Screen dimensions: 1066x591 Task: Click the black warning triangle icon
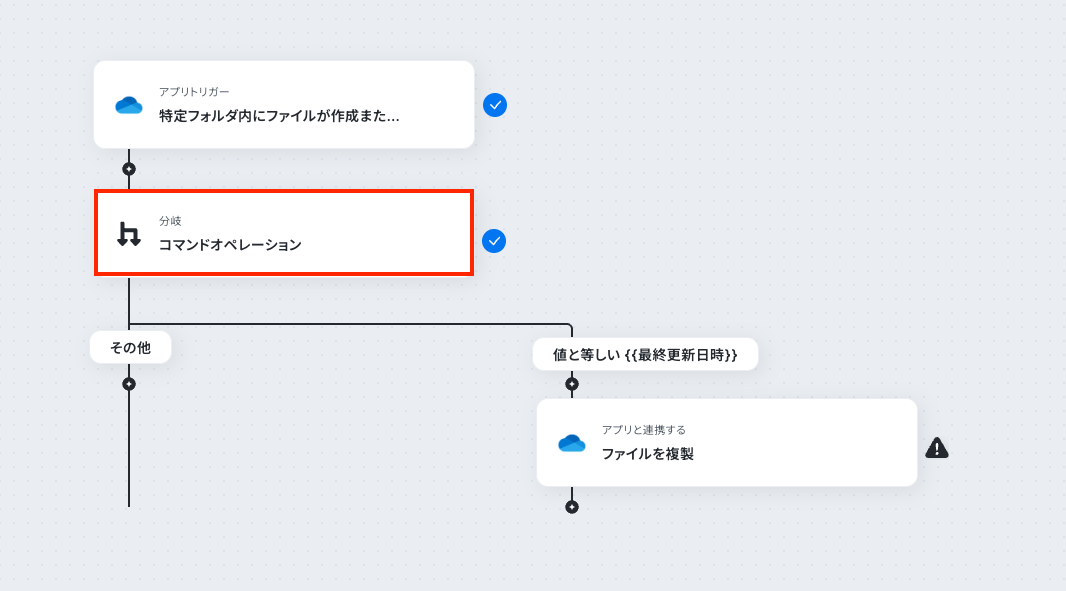click(937, 448)
